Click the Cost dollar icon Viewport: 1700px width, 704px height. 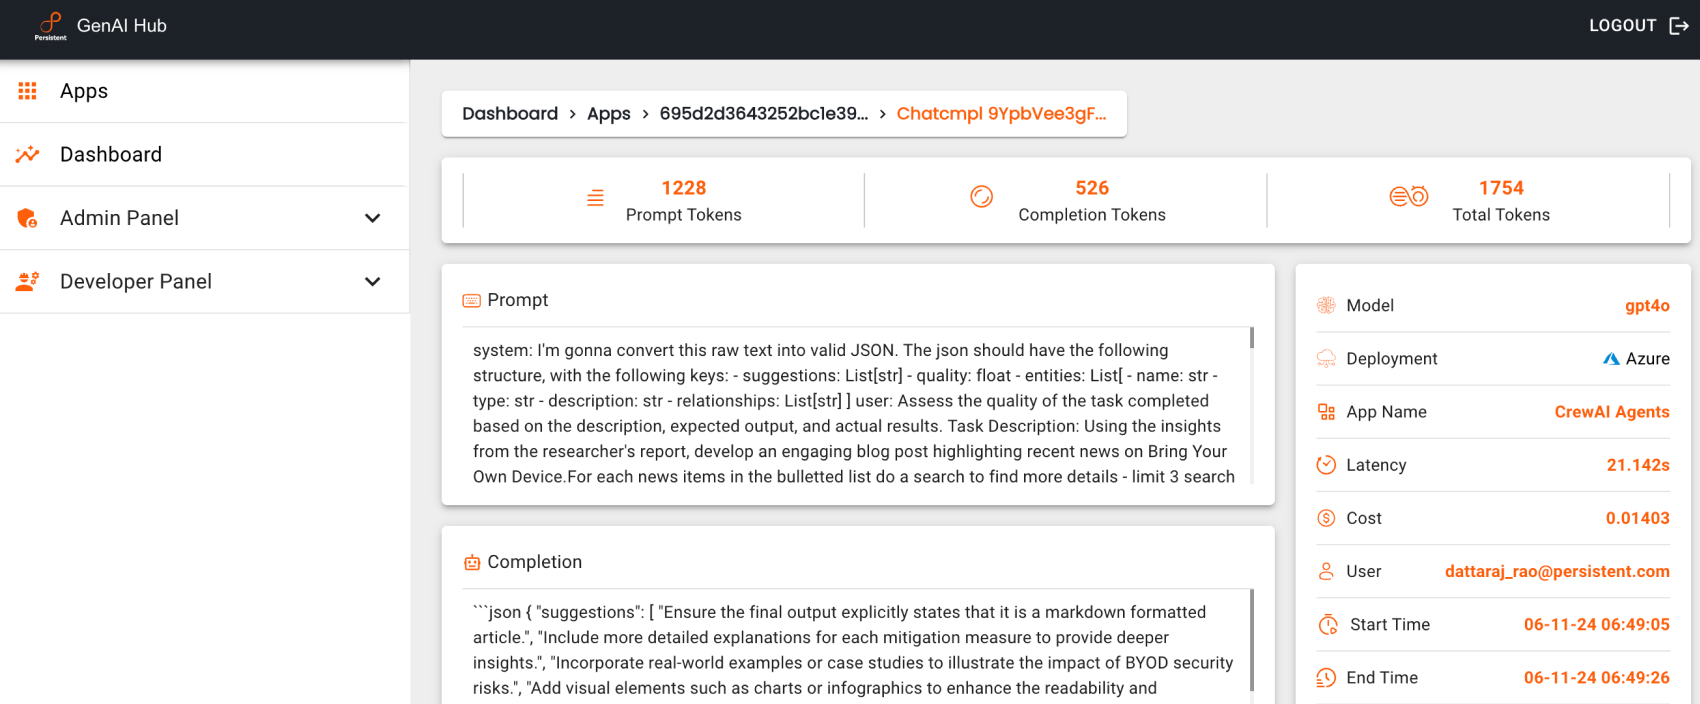coord(1326,518)
